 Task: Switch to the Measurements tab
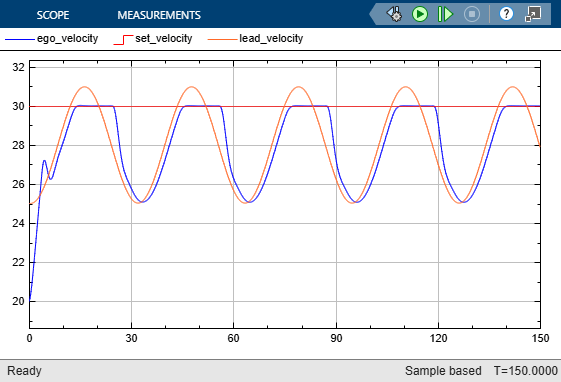click(x=159, y=15)
